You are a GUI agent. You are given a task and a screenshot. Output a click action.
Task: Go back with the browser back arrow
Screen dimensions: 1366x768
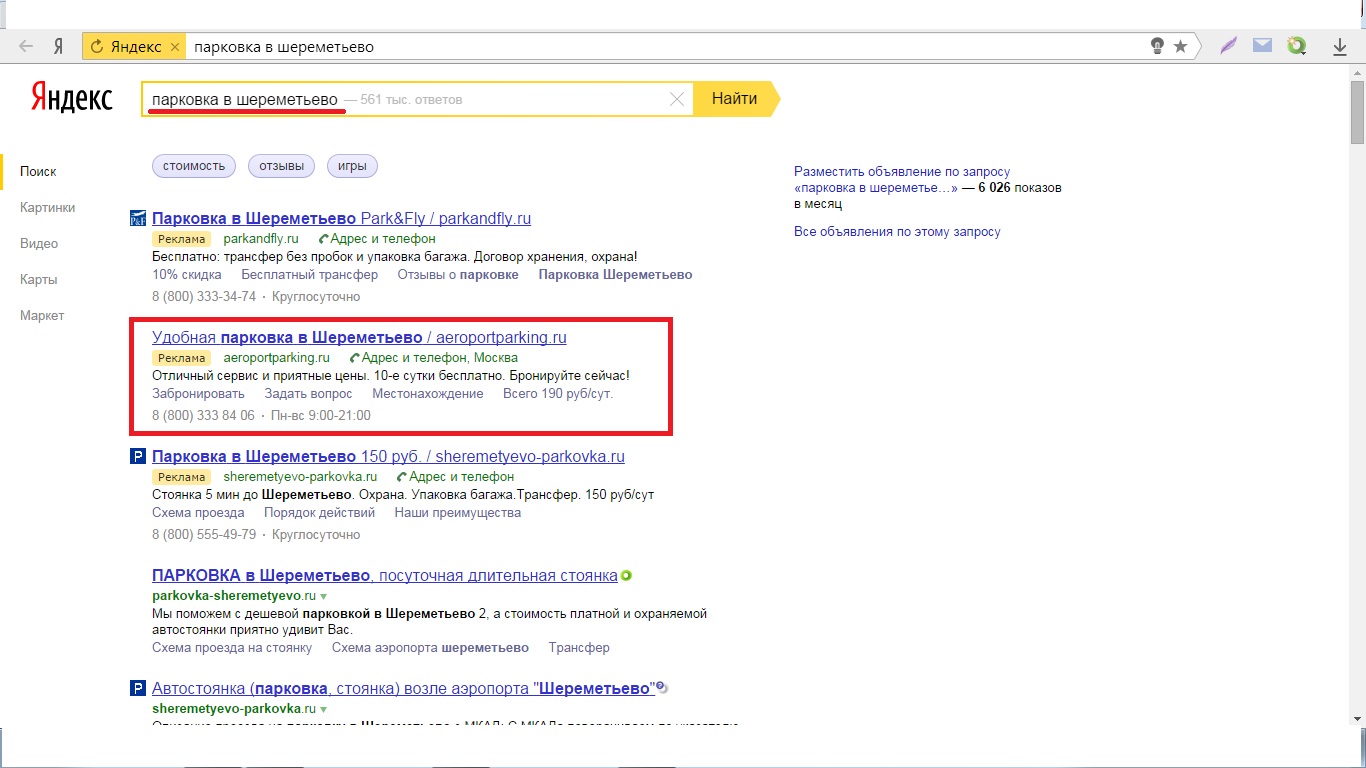26,46
